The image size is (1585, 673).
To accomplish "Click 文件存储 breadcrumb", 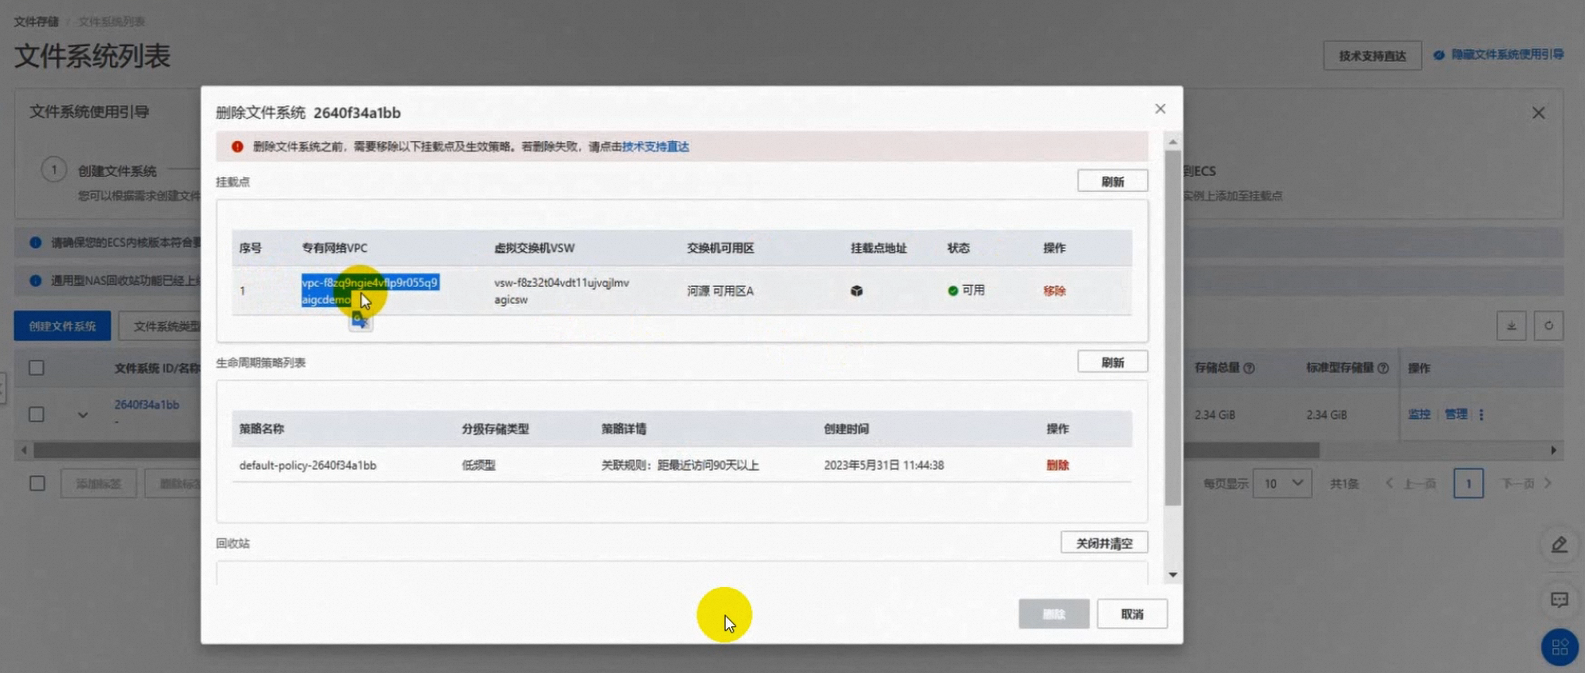I will [x=36, y=21].
